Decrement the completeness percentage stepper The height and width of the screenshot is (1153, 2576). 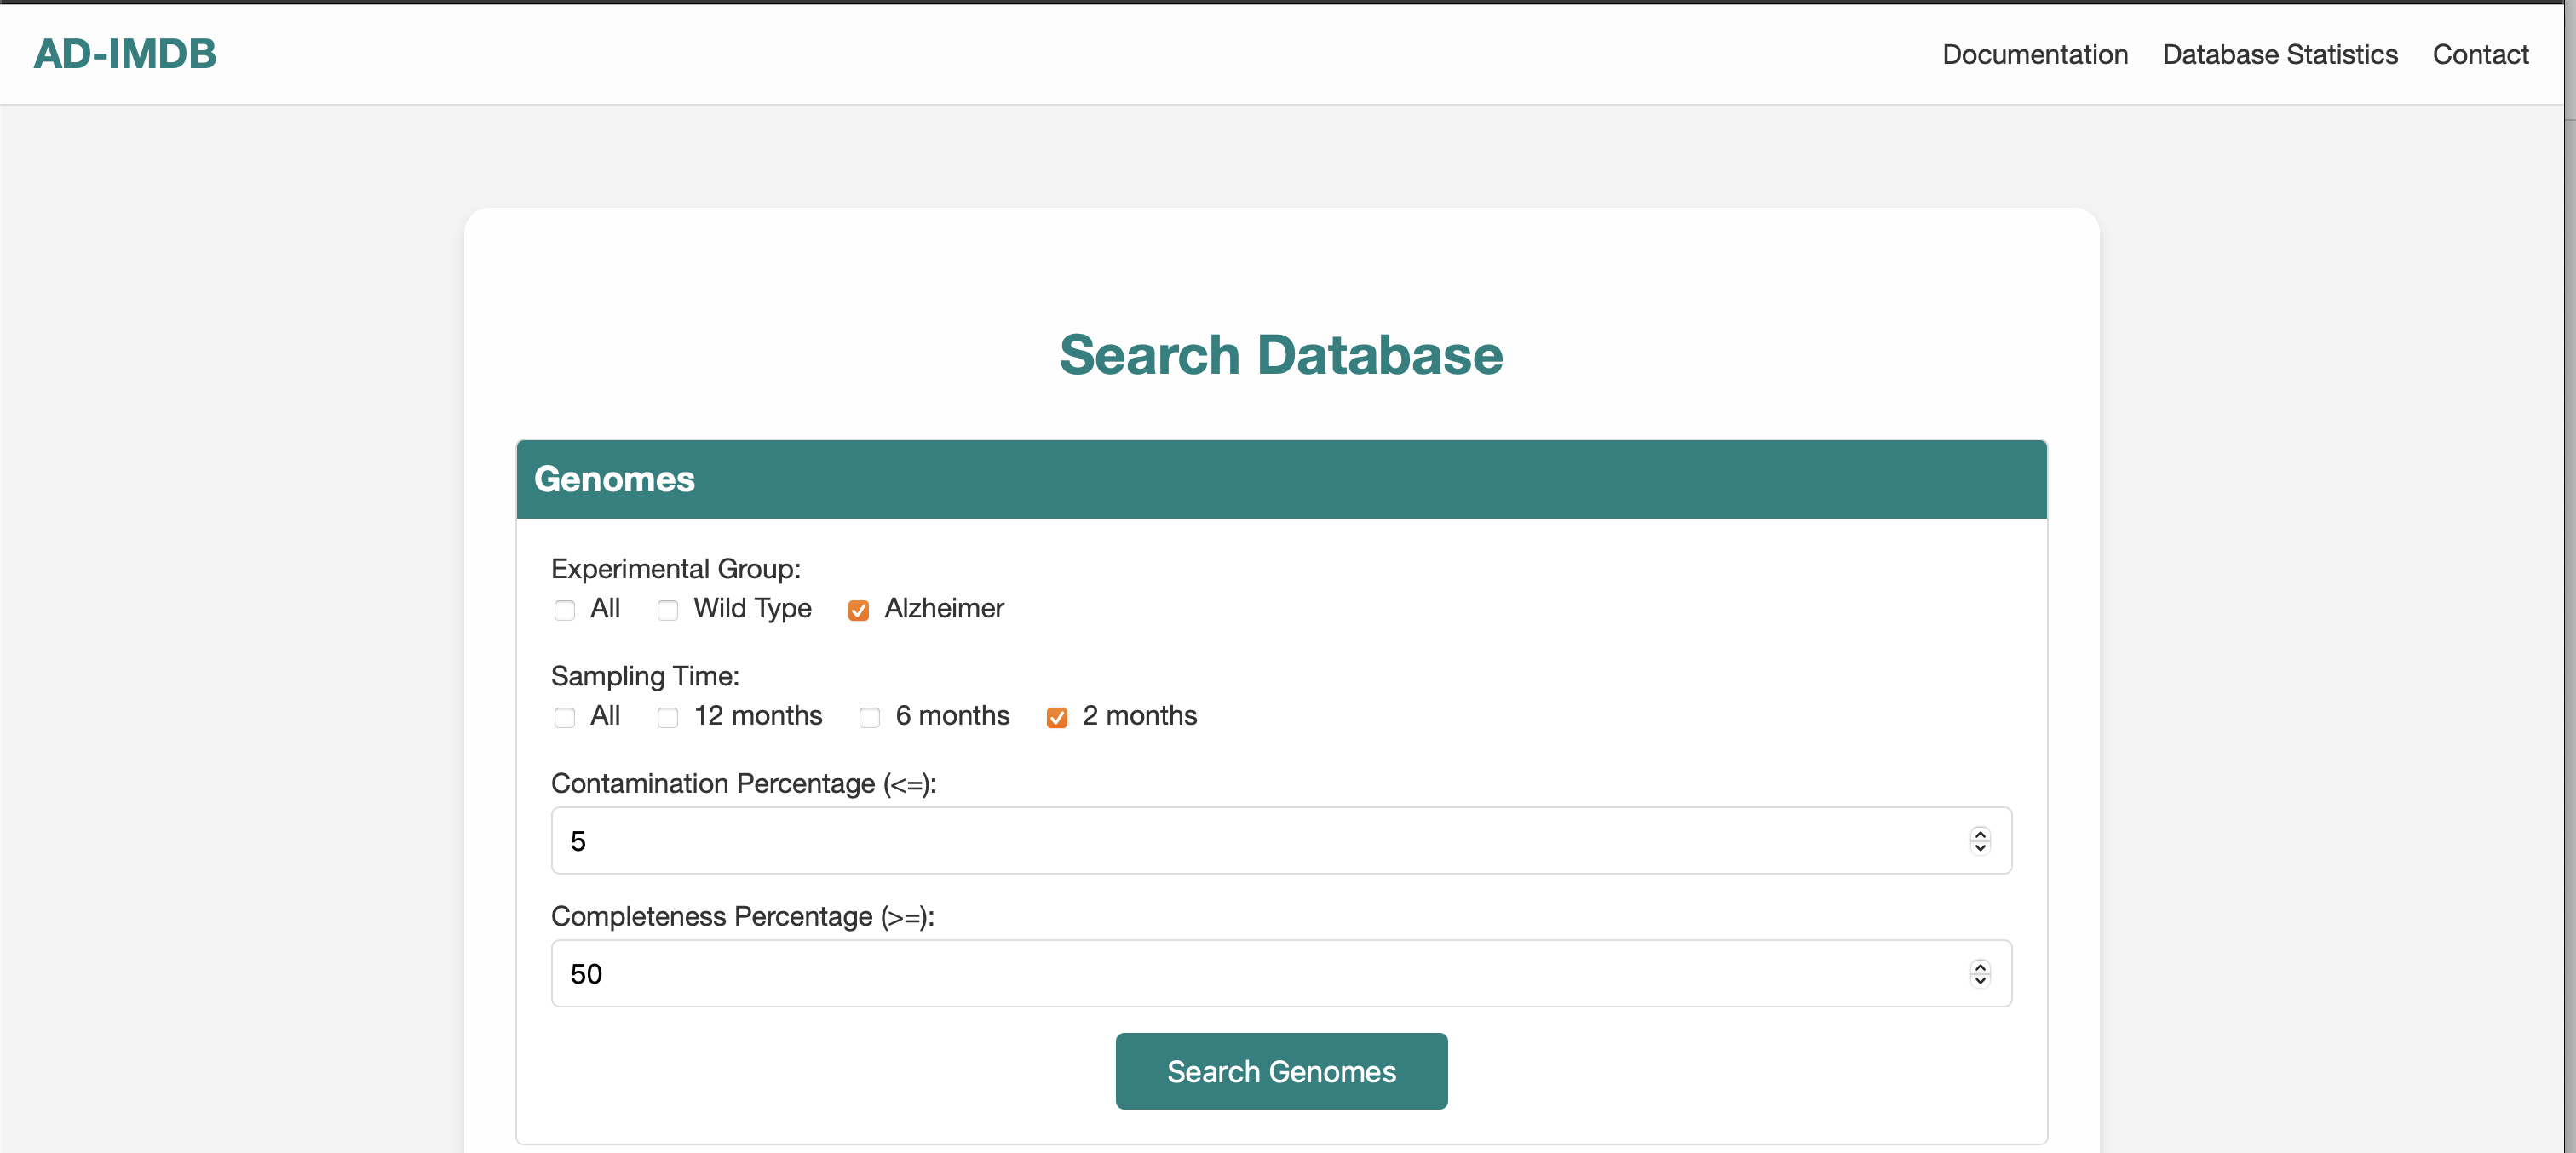coord(1980,981)
